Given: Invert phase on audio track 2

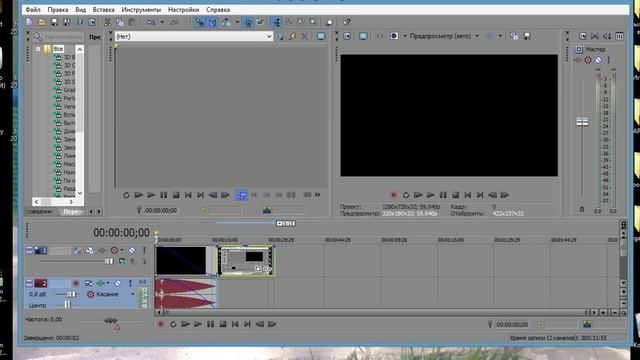Looking at the screenshot, I should coord(88,283).
